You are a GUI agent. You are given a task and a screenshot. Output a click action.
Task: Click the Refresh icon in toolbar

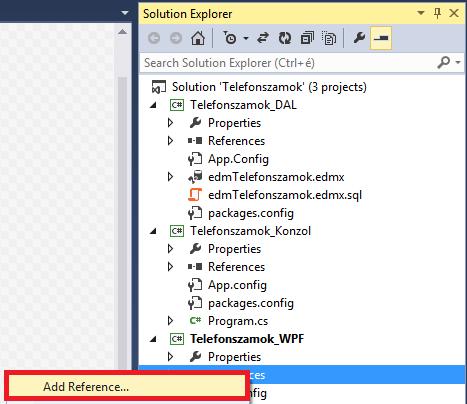(x=285, y=38)
